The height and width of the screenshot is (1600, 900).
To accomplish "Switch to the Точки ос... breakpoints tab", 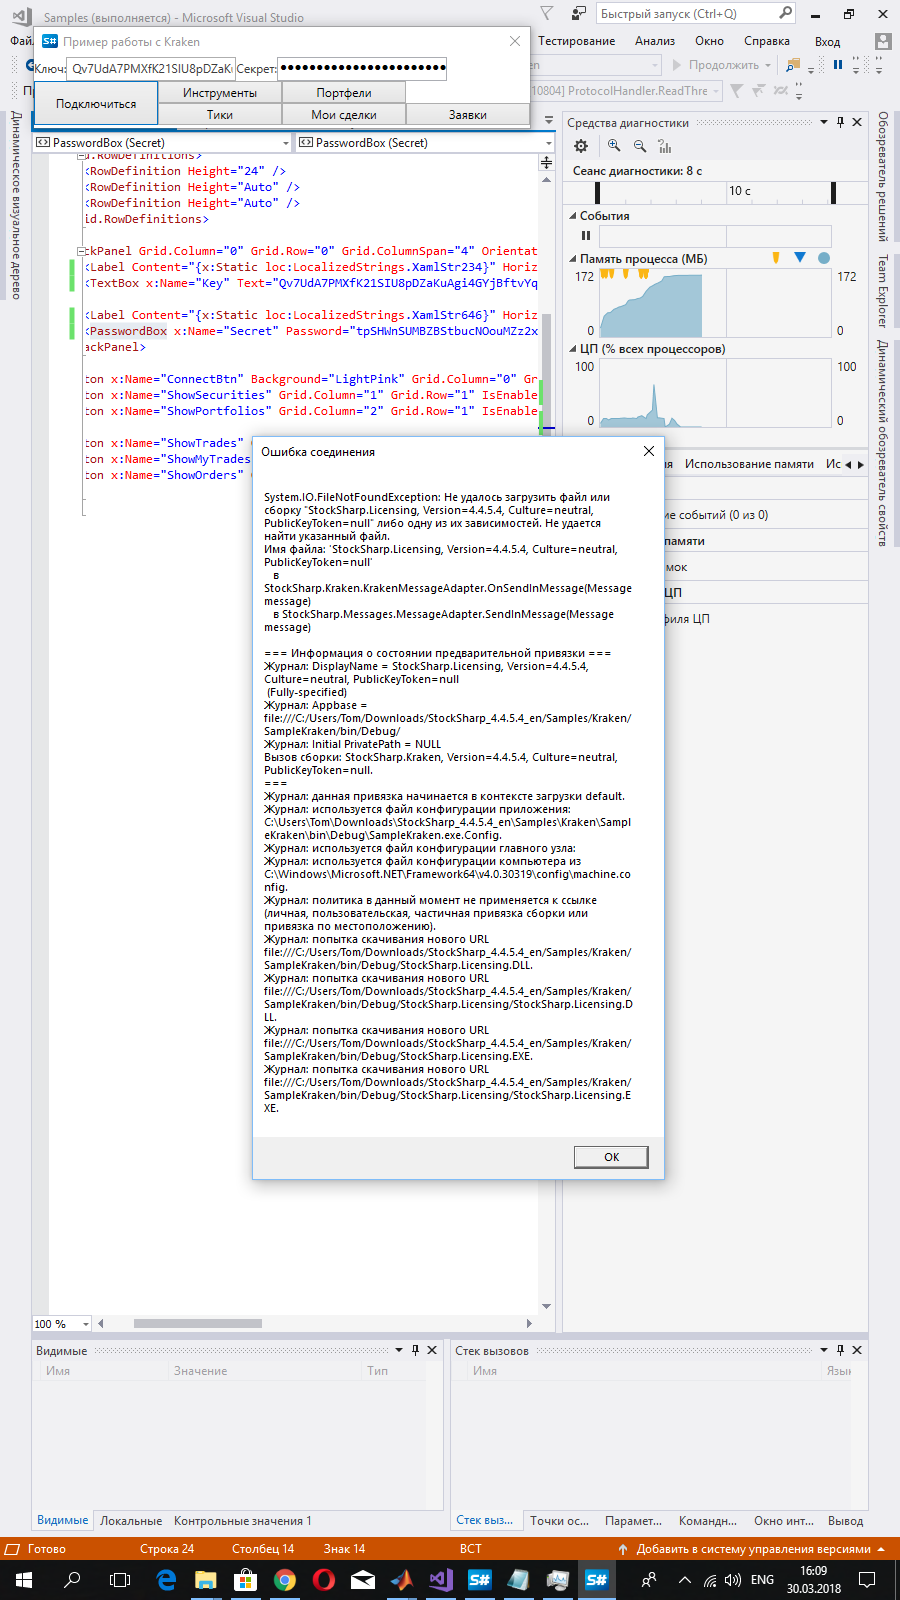I will [560, 1521].
